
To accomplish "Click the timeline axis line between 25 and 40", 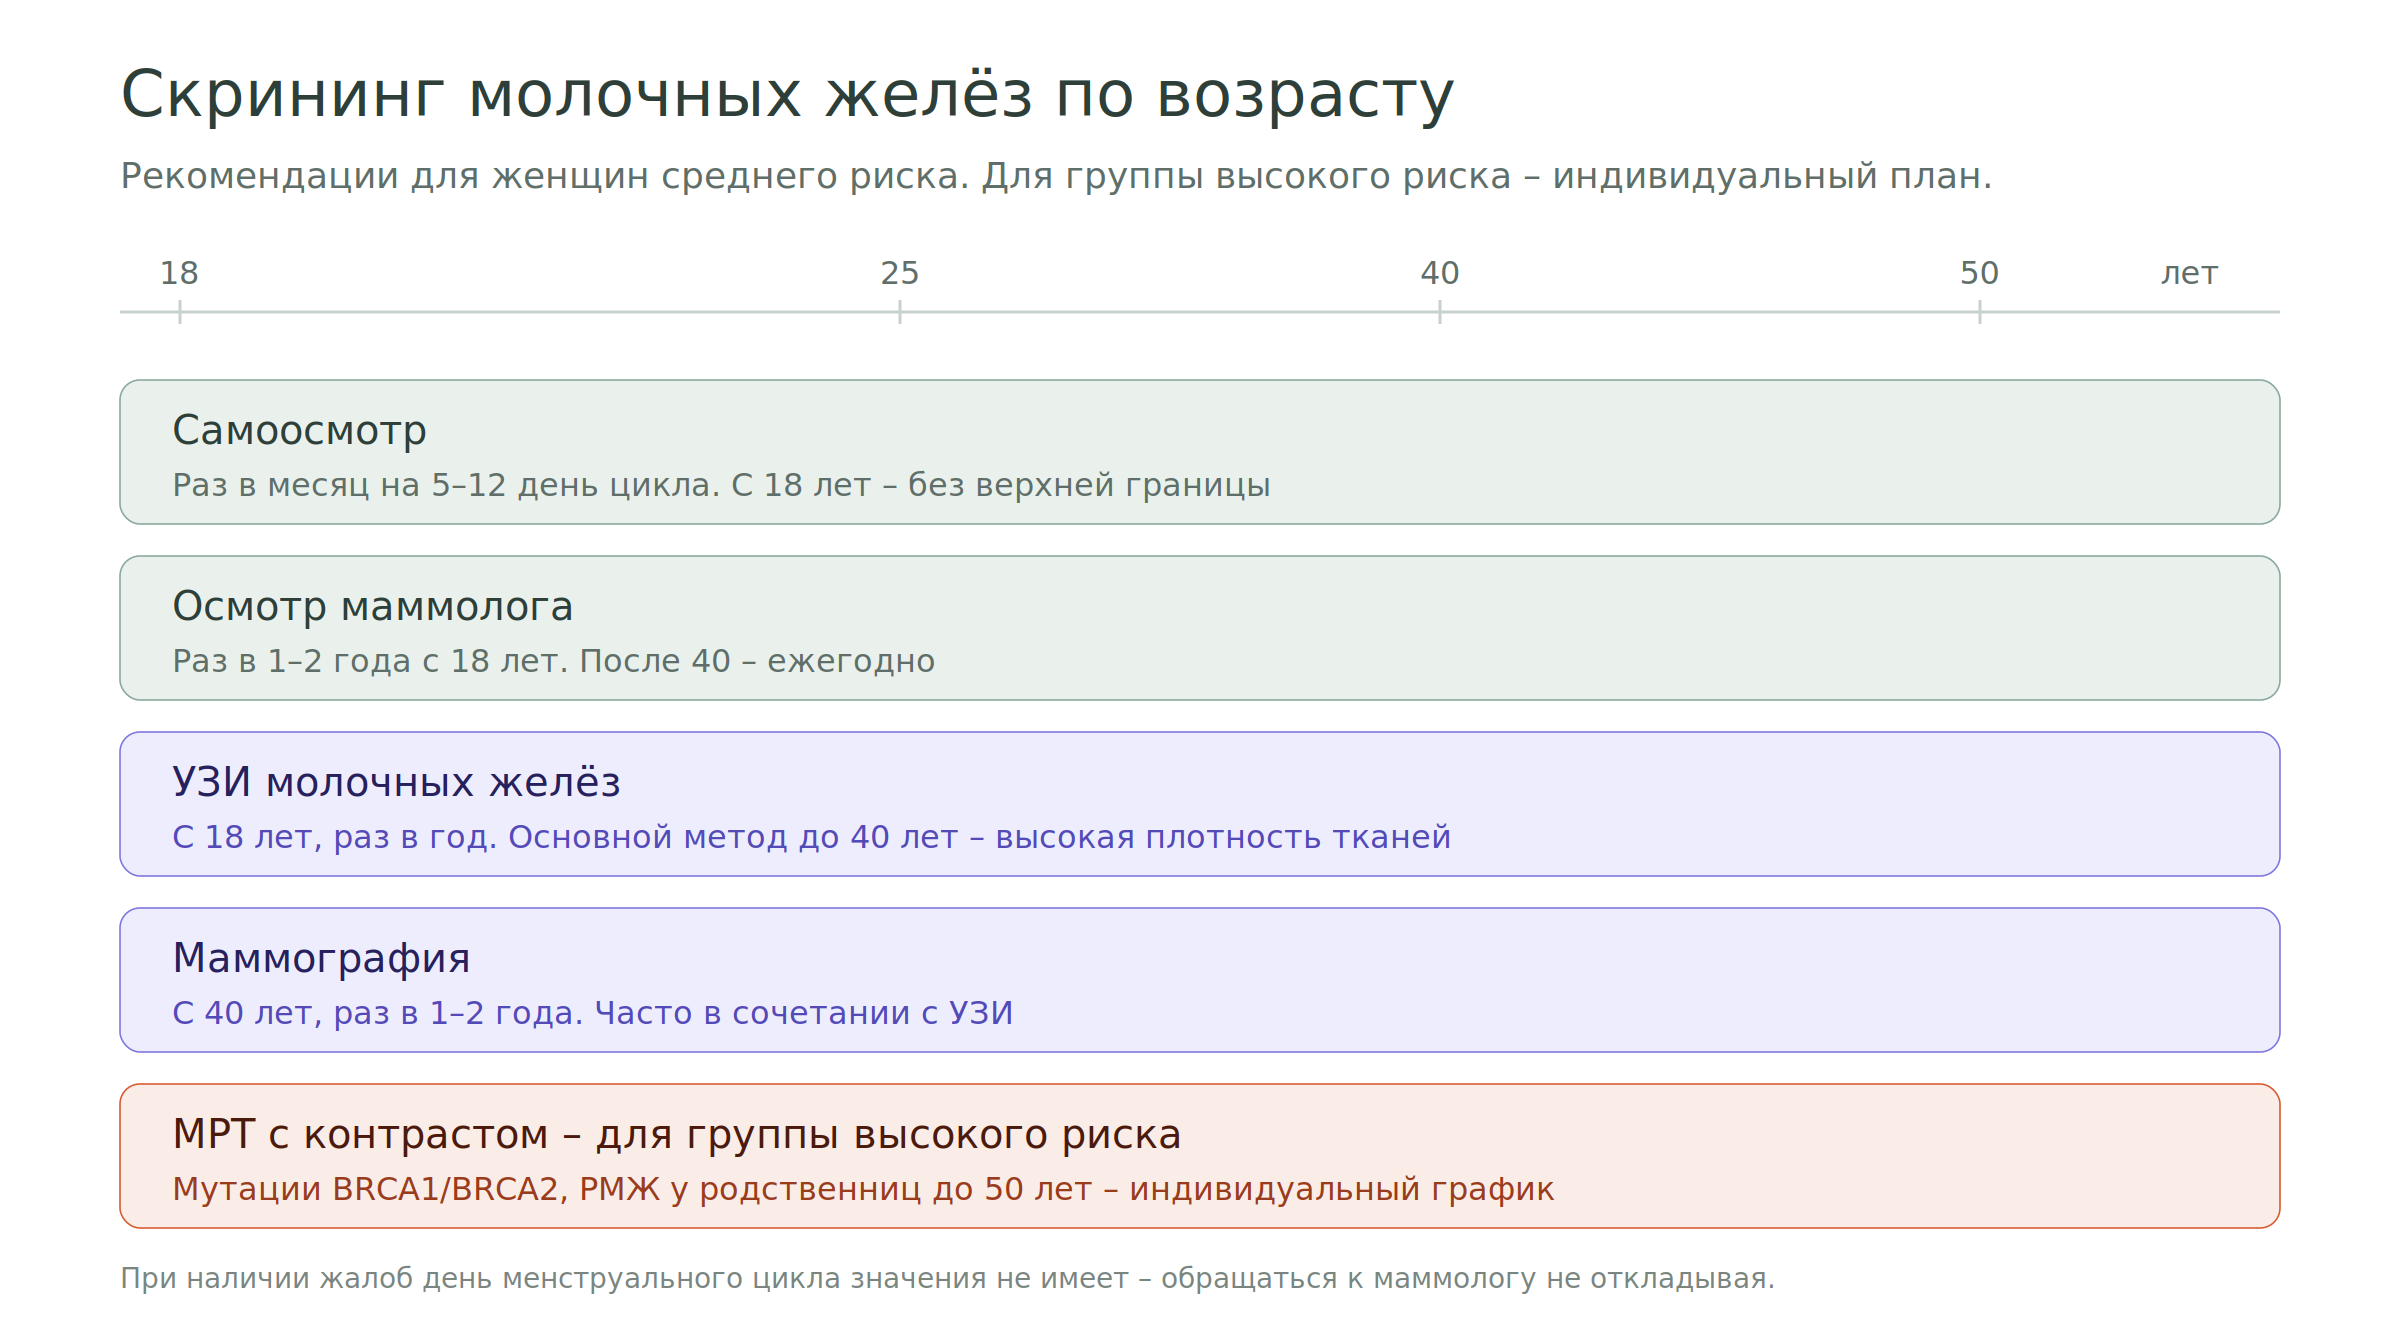I will [1170, 312].
